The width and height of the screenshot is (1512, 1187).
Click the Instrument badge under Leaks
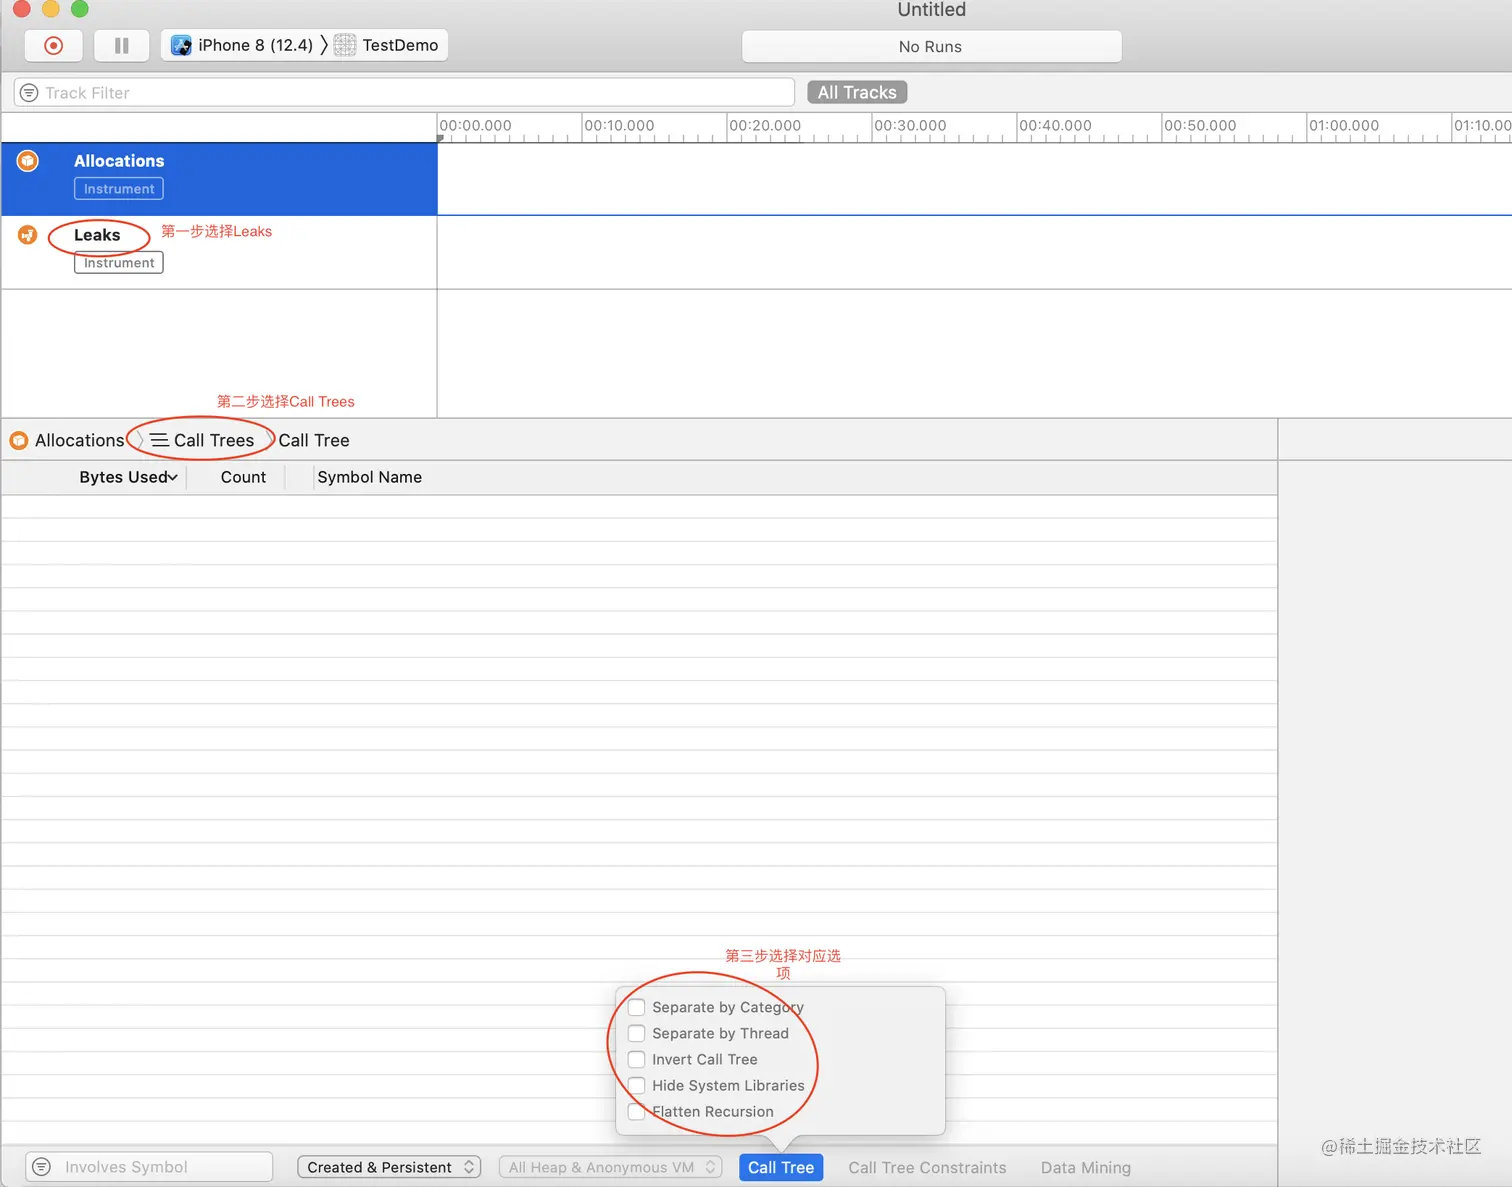(119, 263)
